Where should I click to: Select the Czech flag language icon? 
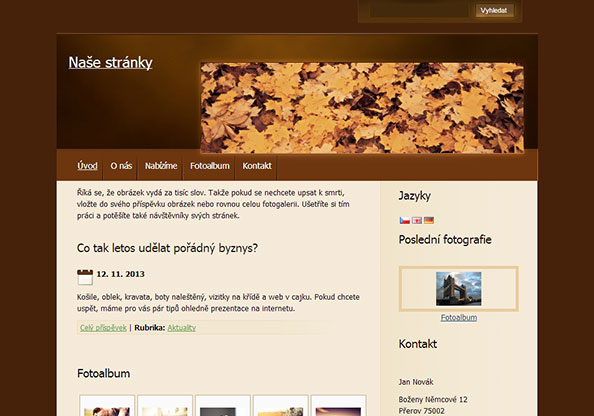pyautogui.click(x=405, y=221)
